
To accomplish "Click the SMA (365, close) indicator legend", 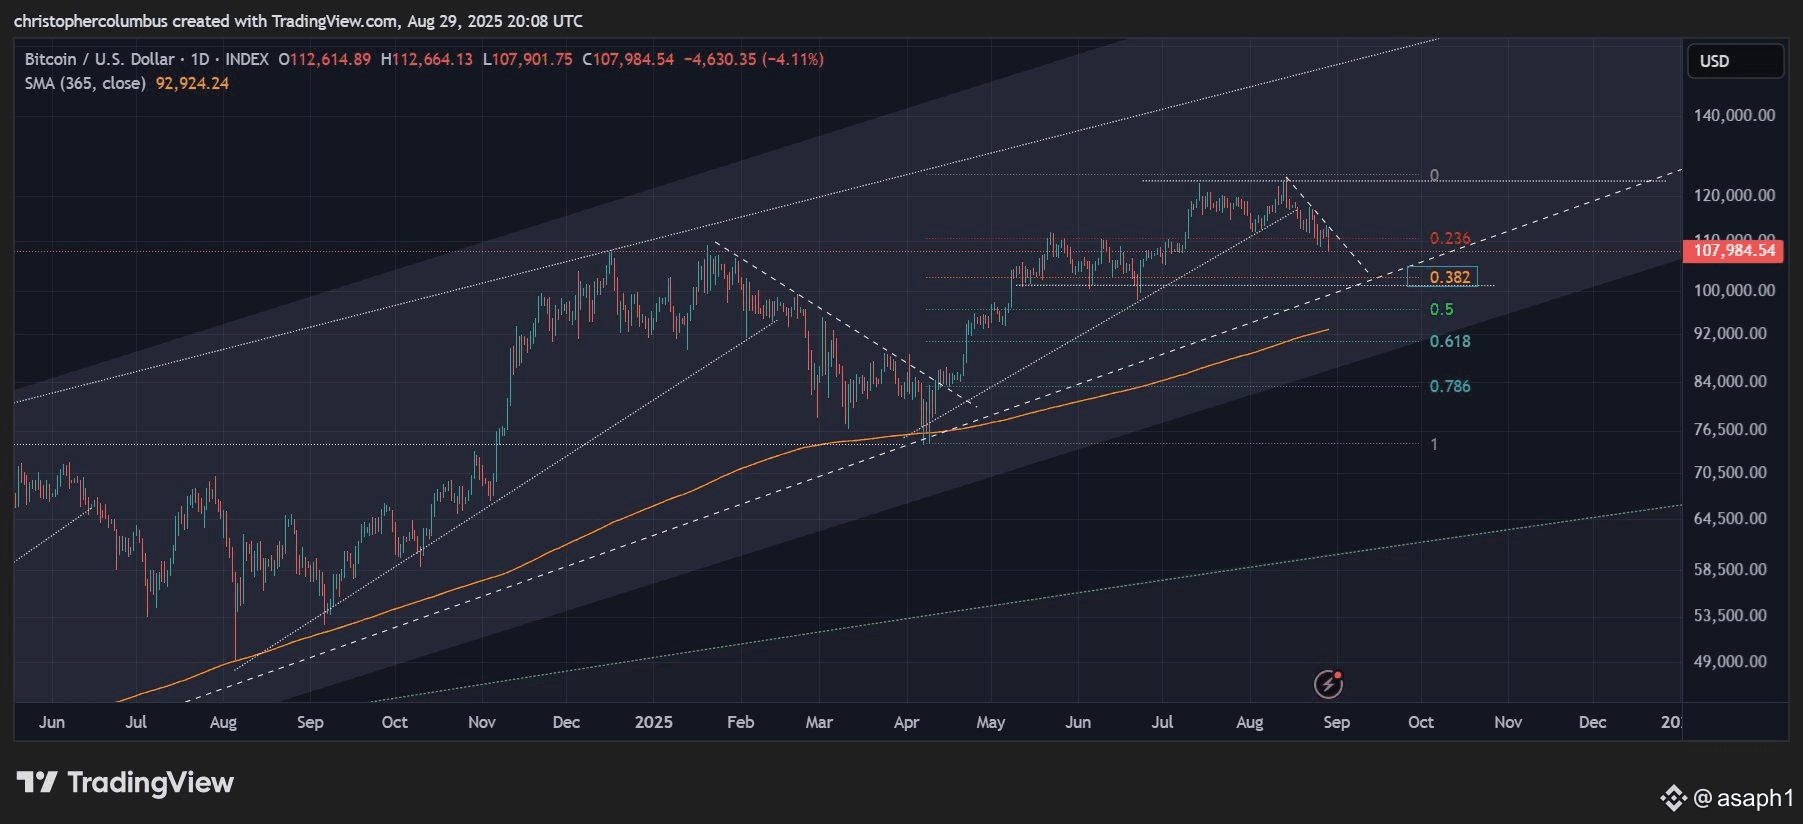I will [85, 83].
